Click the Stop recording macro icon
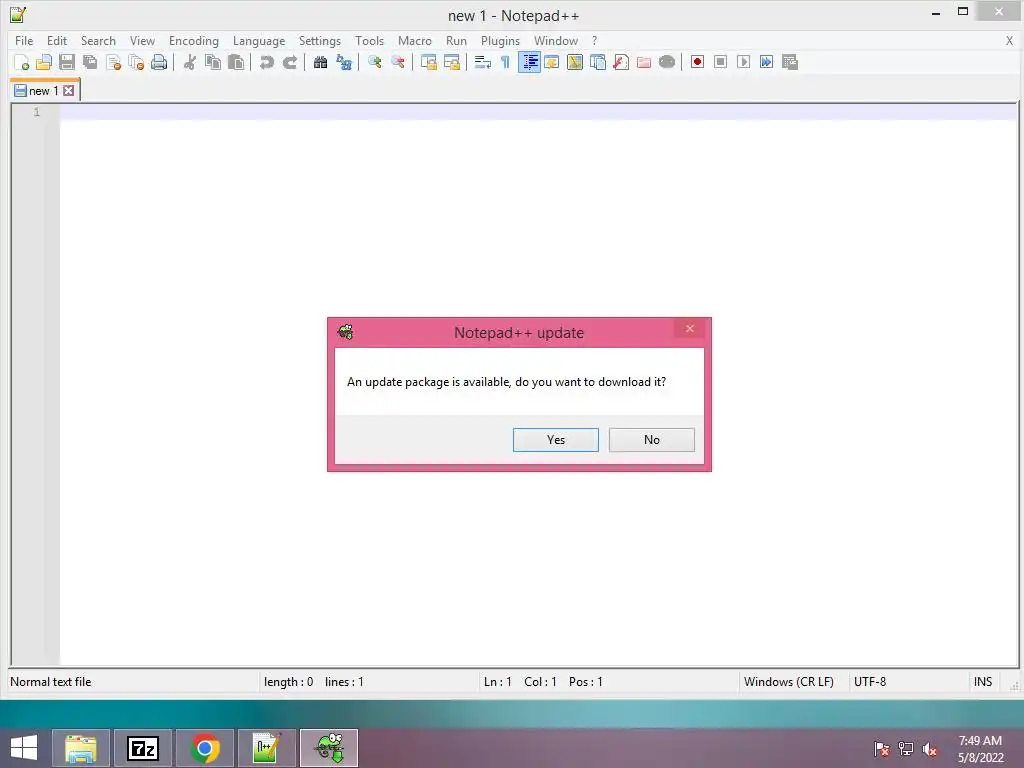 click(720, 62)
